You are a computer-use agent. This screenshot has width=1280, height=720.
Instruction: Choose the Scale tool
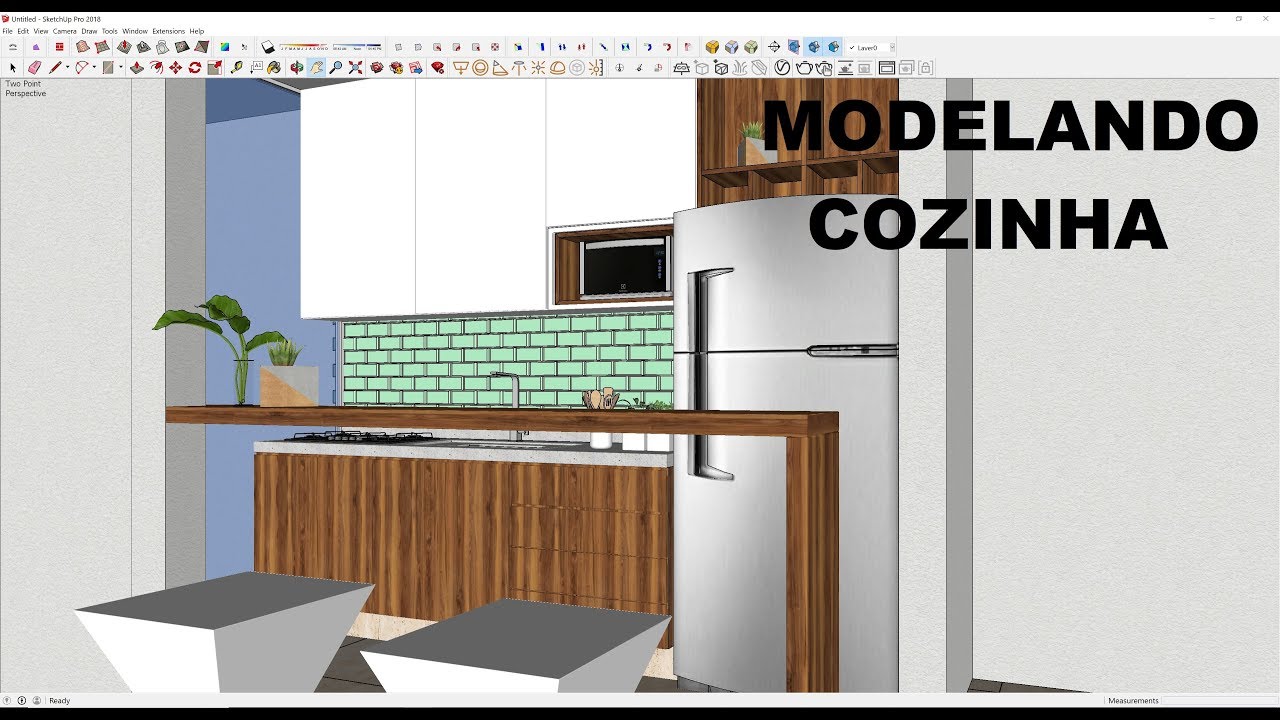click(214, 67)
